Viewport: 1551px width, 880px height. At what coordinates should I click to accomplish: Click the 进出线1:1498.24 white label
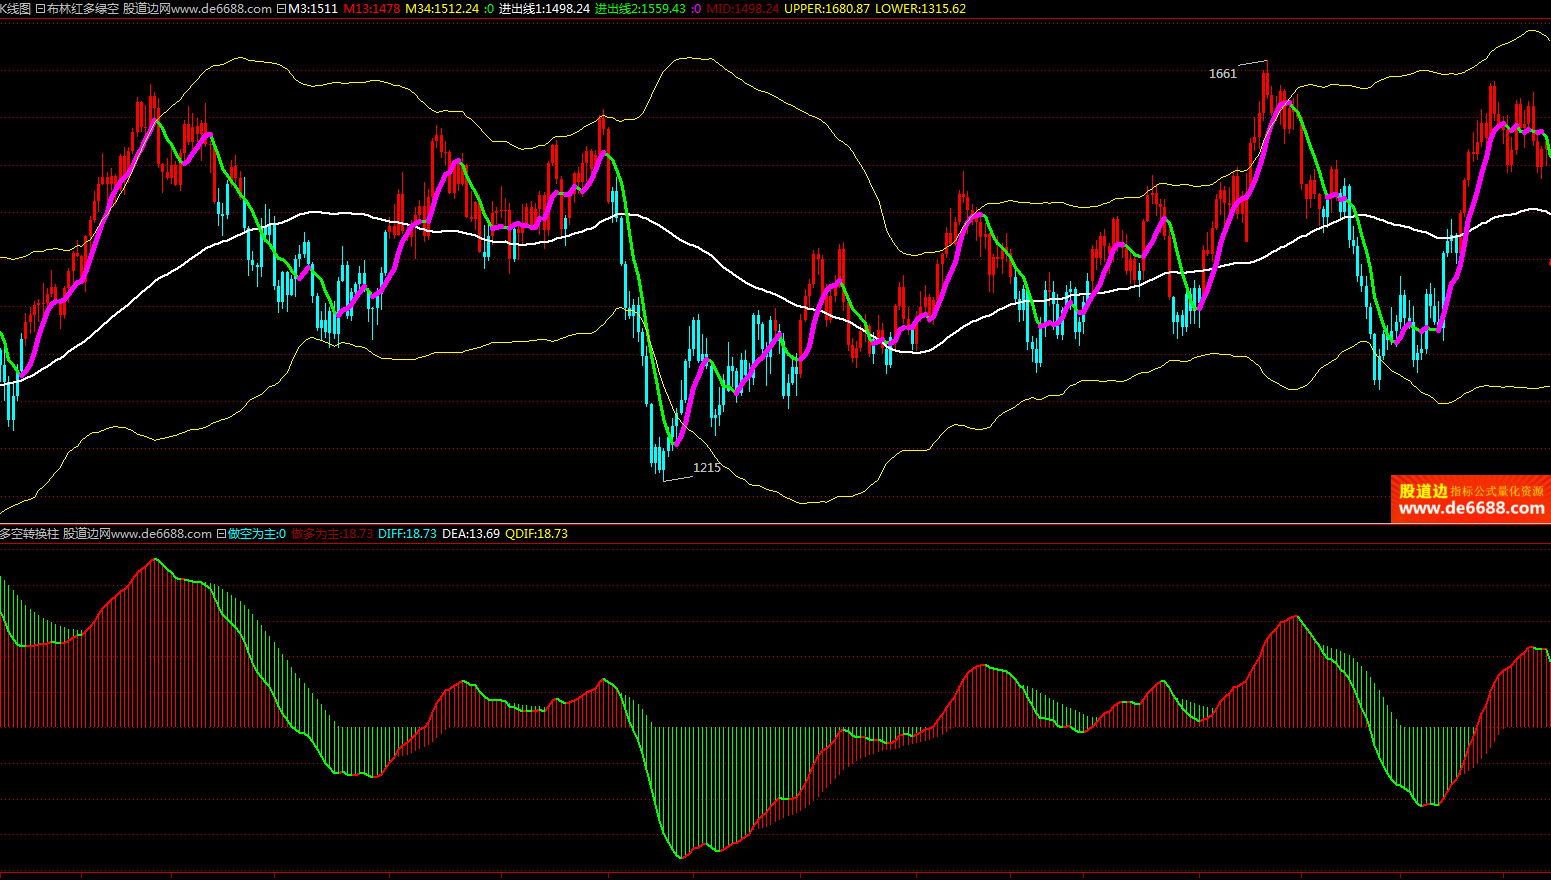click(x=544, y=9)
